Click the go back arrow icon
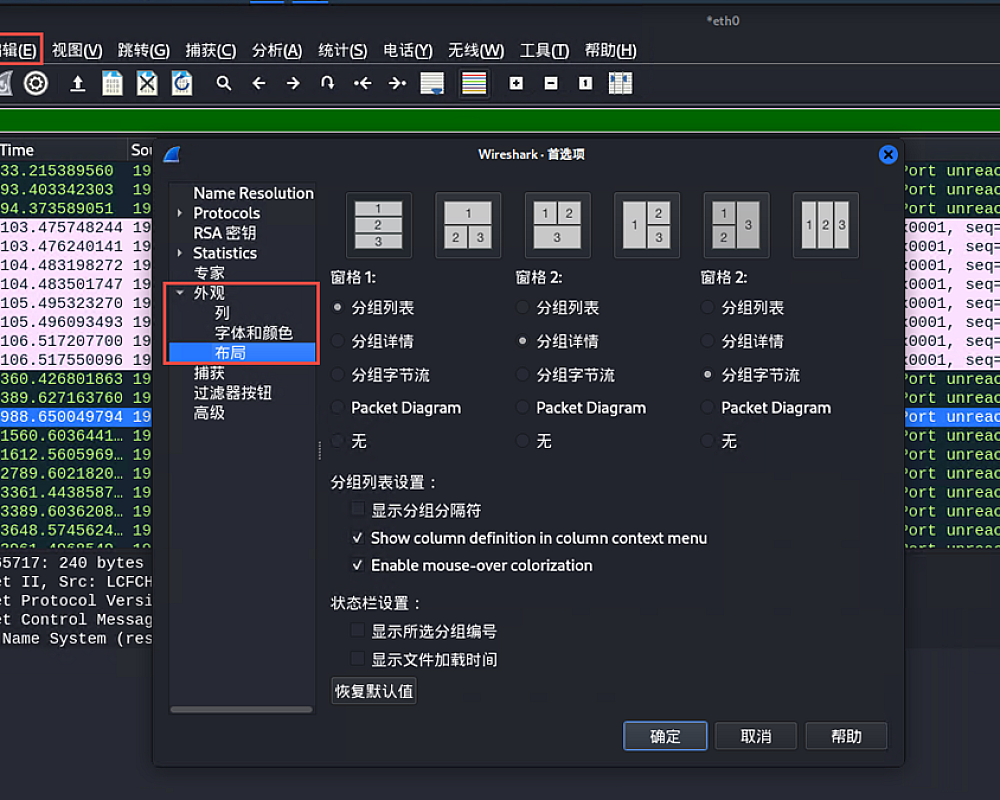This screenshot has height=800, width=1000. tap(258, 83)
